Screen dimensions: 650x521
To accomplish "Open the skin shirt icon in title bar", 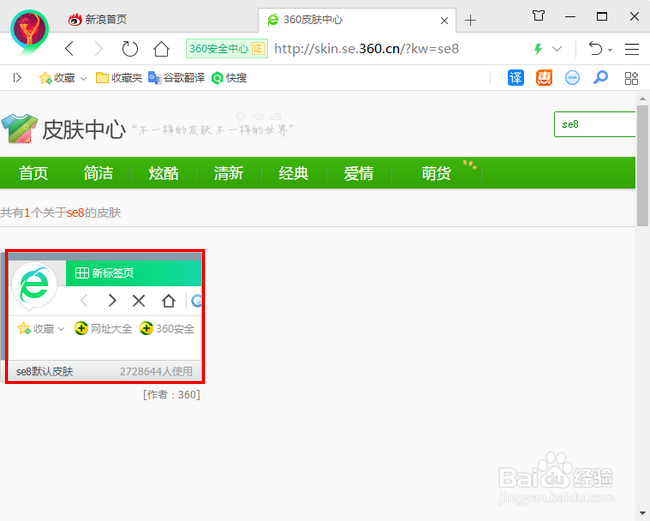I will [x=538, y=16].
